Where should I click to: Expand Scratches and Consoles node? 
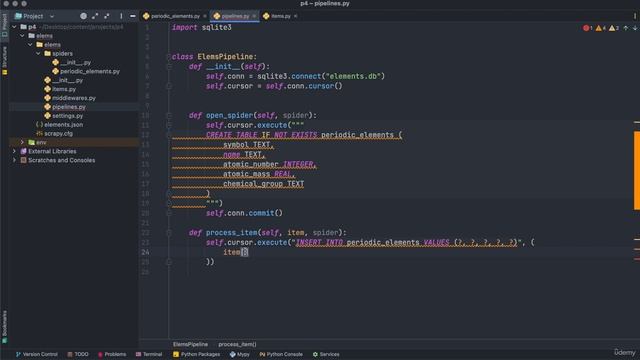14,160
